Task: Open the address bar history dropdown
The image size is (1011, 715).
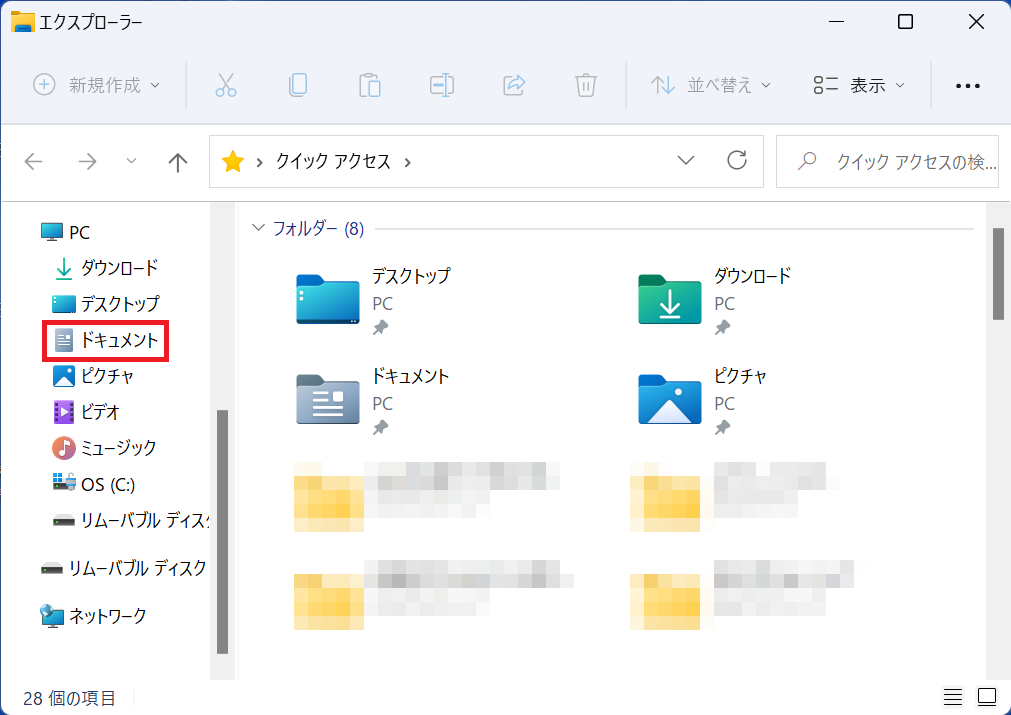Action: 686,160
